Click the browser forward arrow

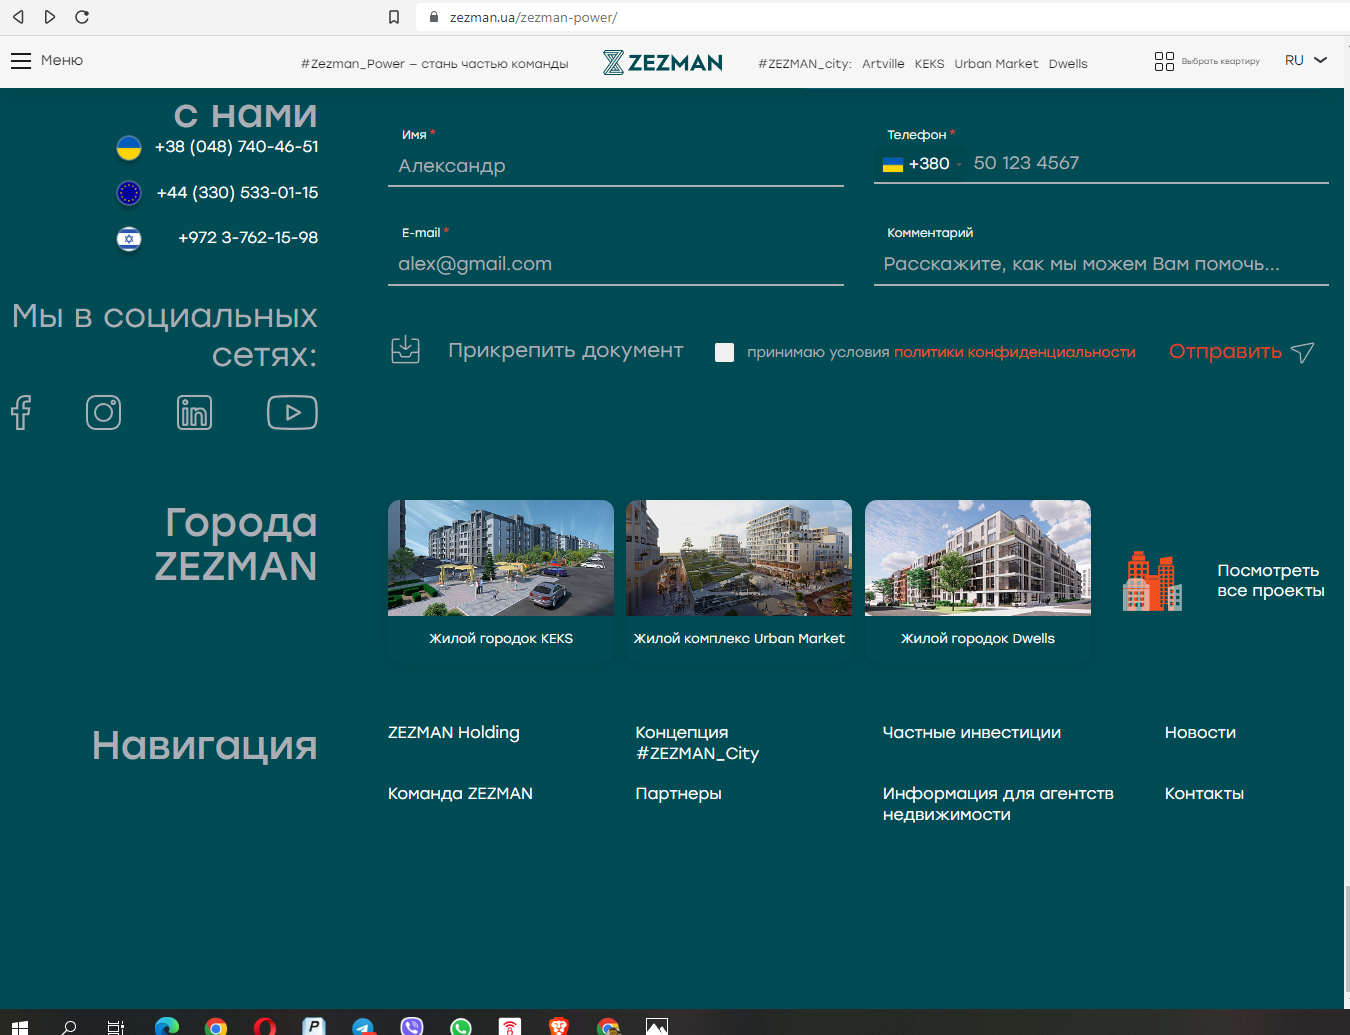[x=50, y=17]
